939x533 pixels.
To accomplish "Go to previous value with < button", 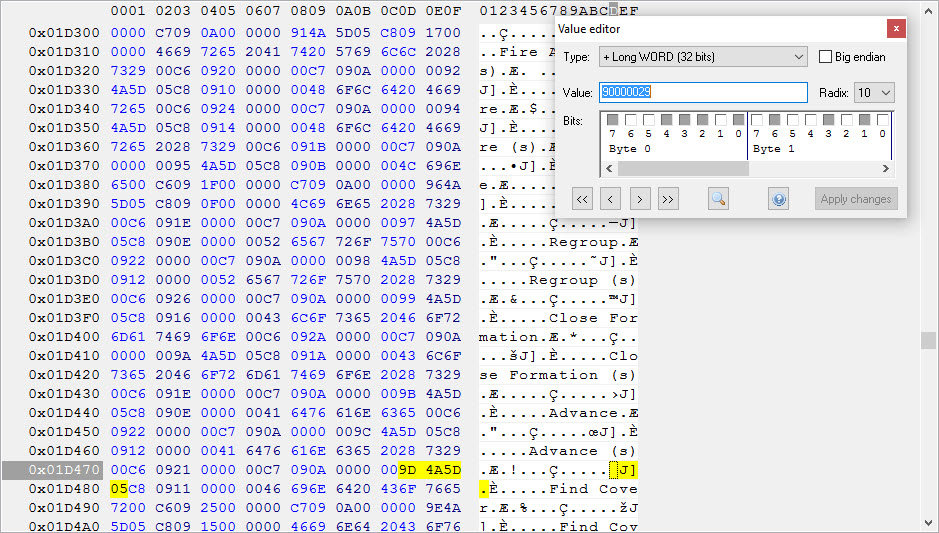I will (612, 199).
